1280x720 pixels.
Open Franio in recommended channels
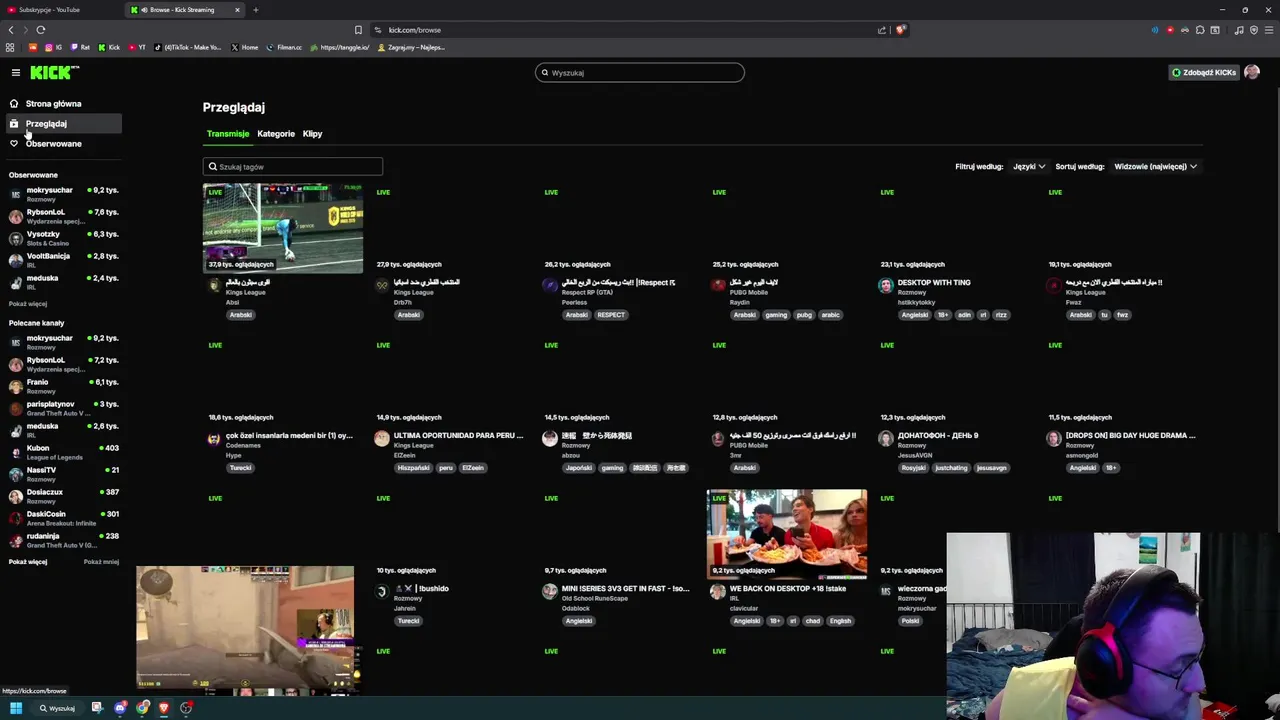(x=63, y=386)
